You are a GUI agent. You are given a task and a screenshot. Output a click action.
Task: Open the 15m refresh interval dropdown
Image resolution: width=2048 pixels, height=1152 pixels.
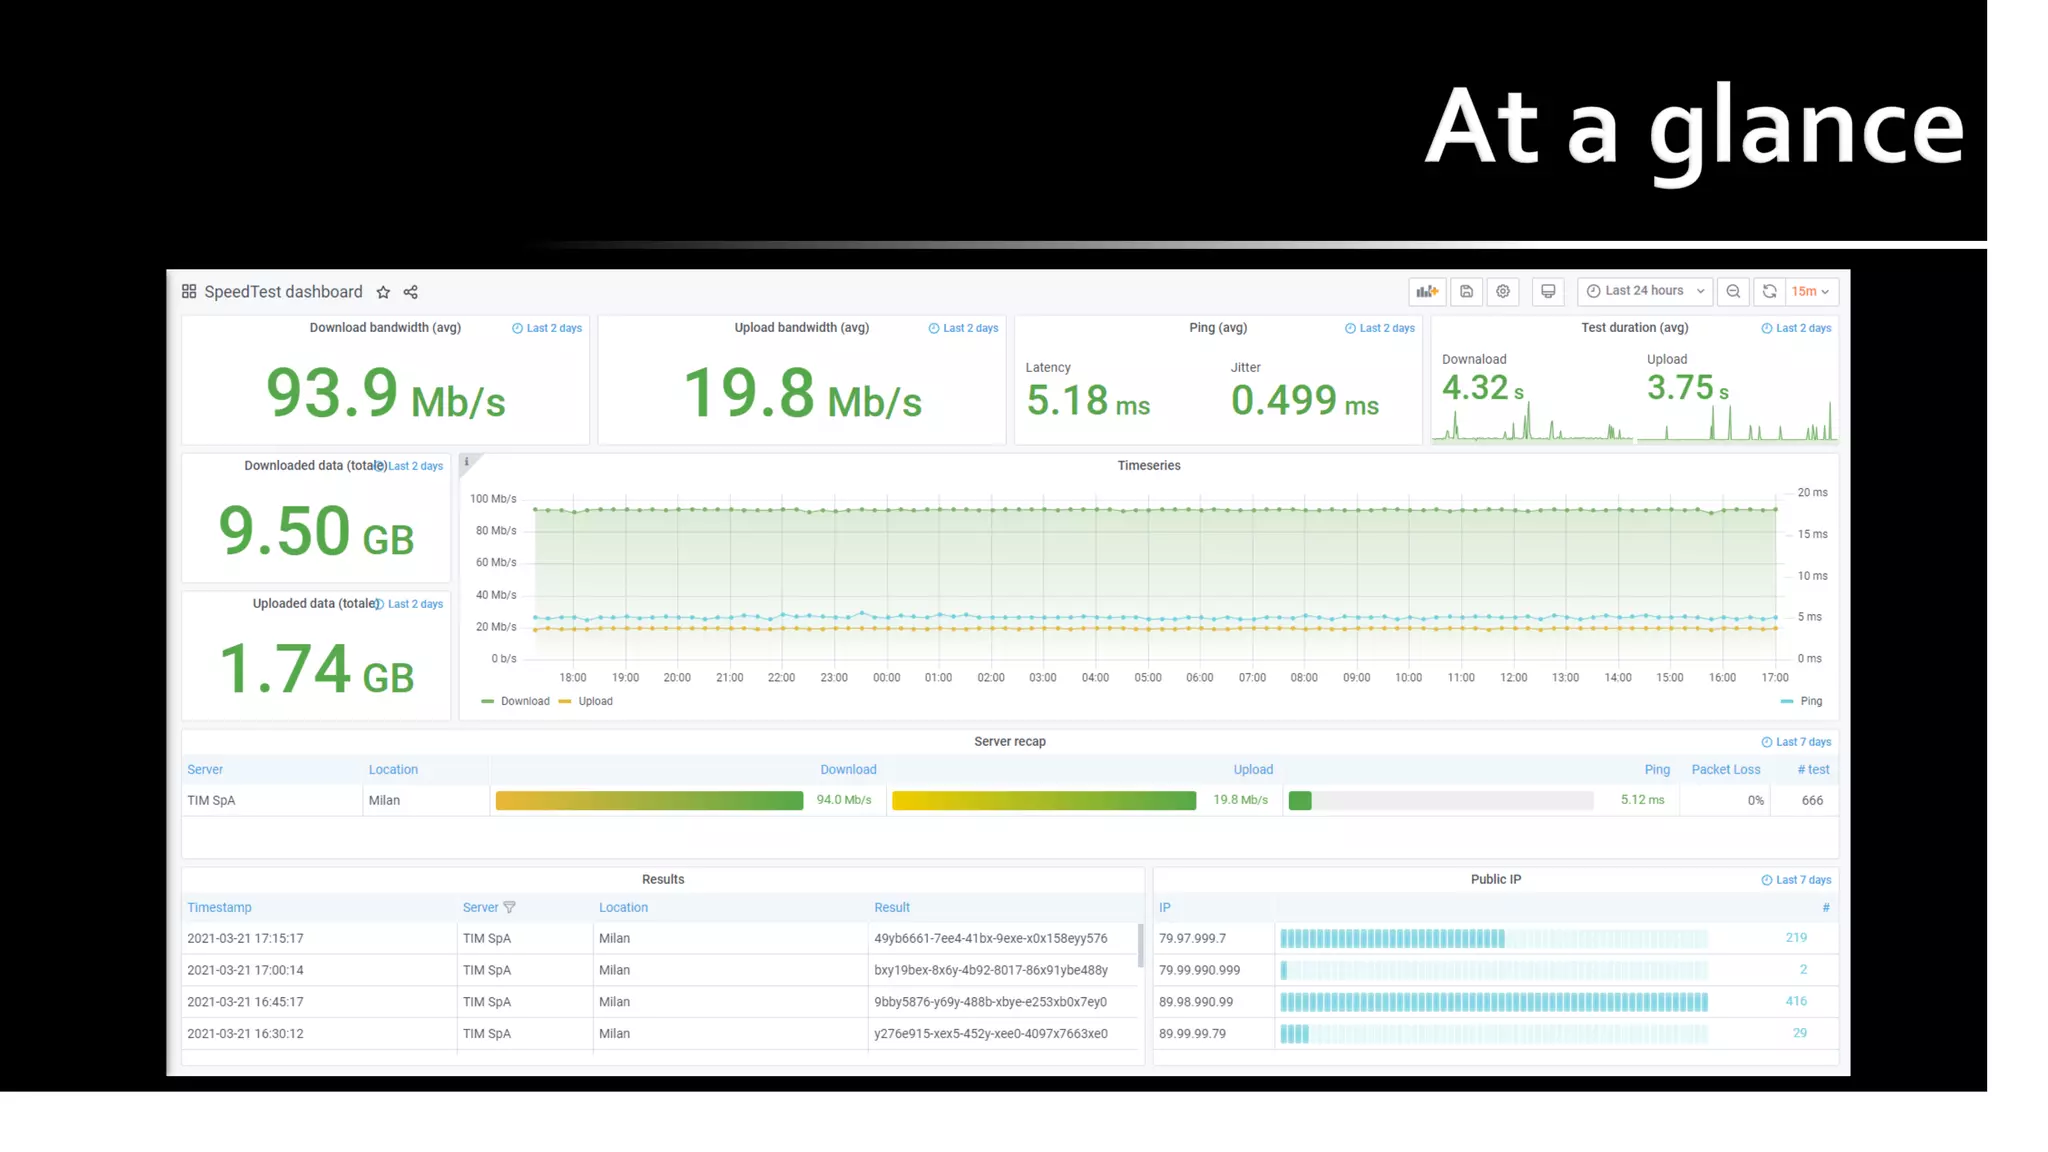1810,291
